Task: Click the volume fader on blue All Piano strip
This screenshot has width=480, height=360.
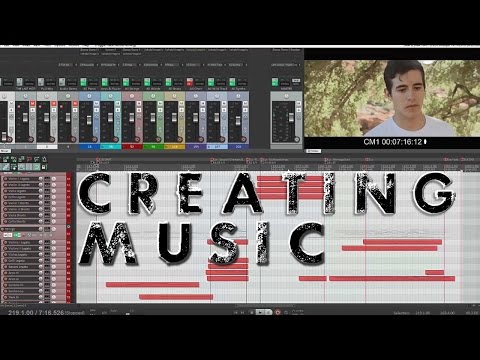Action: pyautogui.click(x=89, y=120)
